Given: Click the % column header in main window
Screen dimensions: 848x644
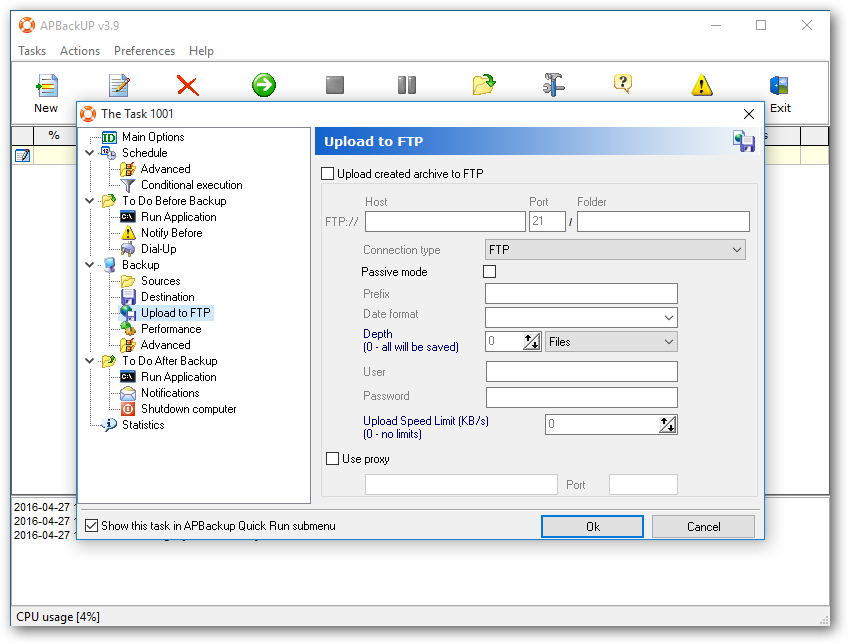Looking at the screenshot, I should point(54,135).
